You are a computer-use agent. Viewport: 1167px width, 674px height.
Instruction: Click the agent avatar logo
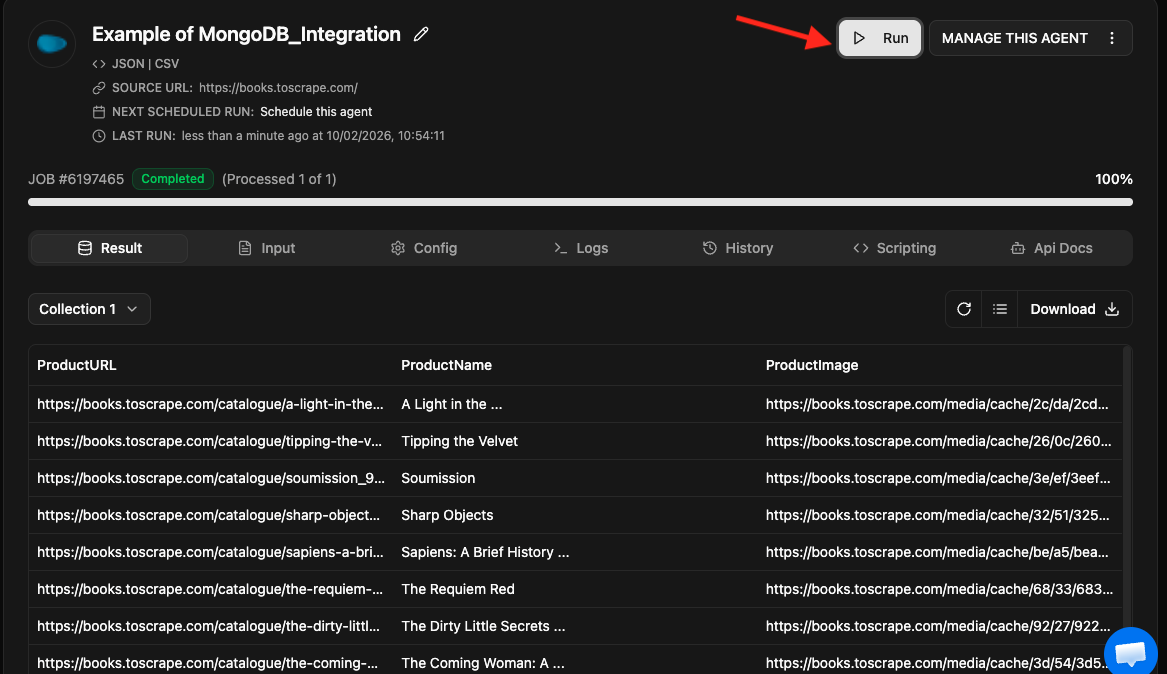52,44
